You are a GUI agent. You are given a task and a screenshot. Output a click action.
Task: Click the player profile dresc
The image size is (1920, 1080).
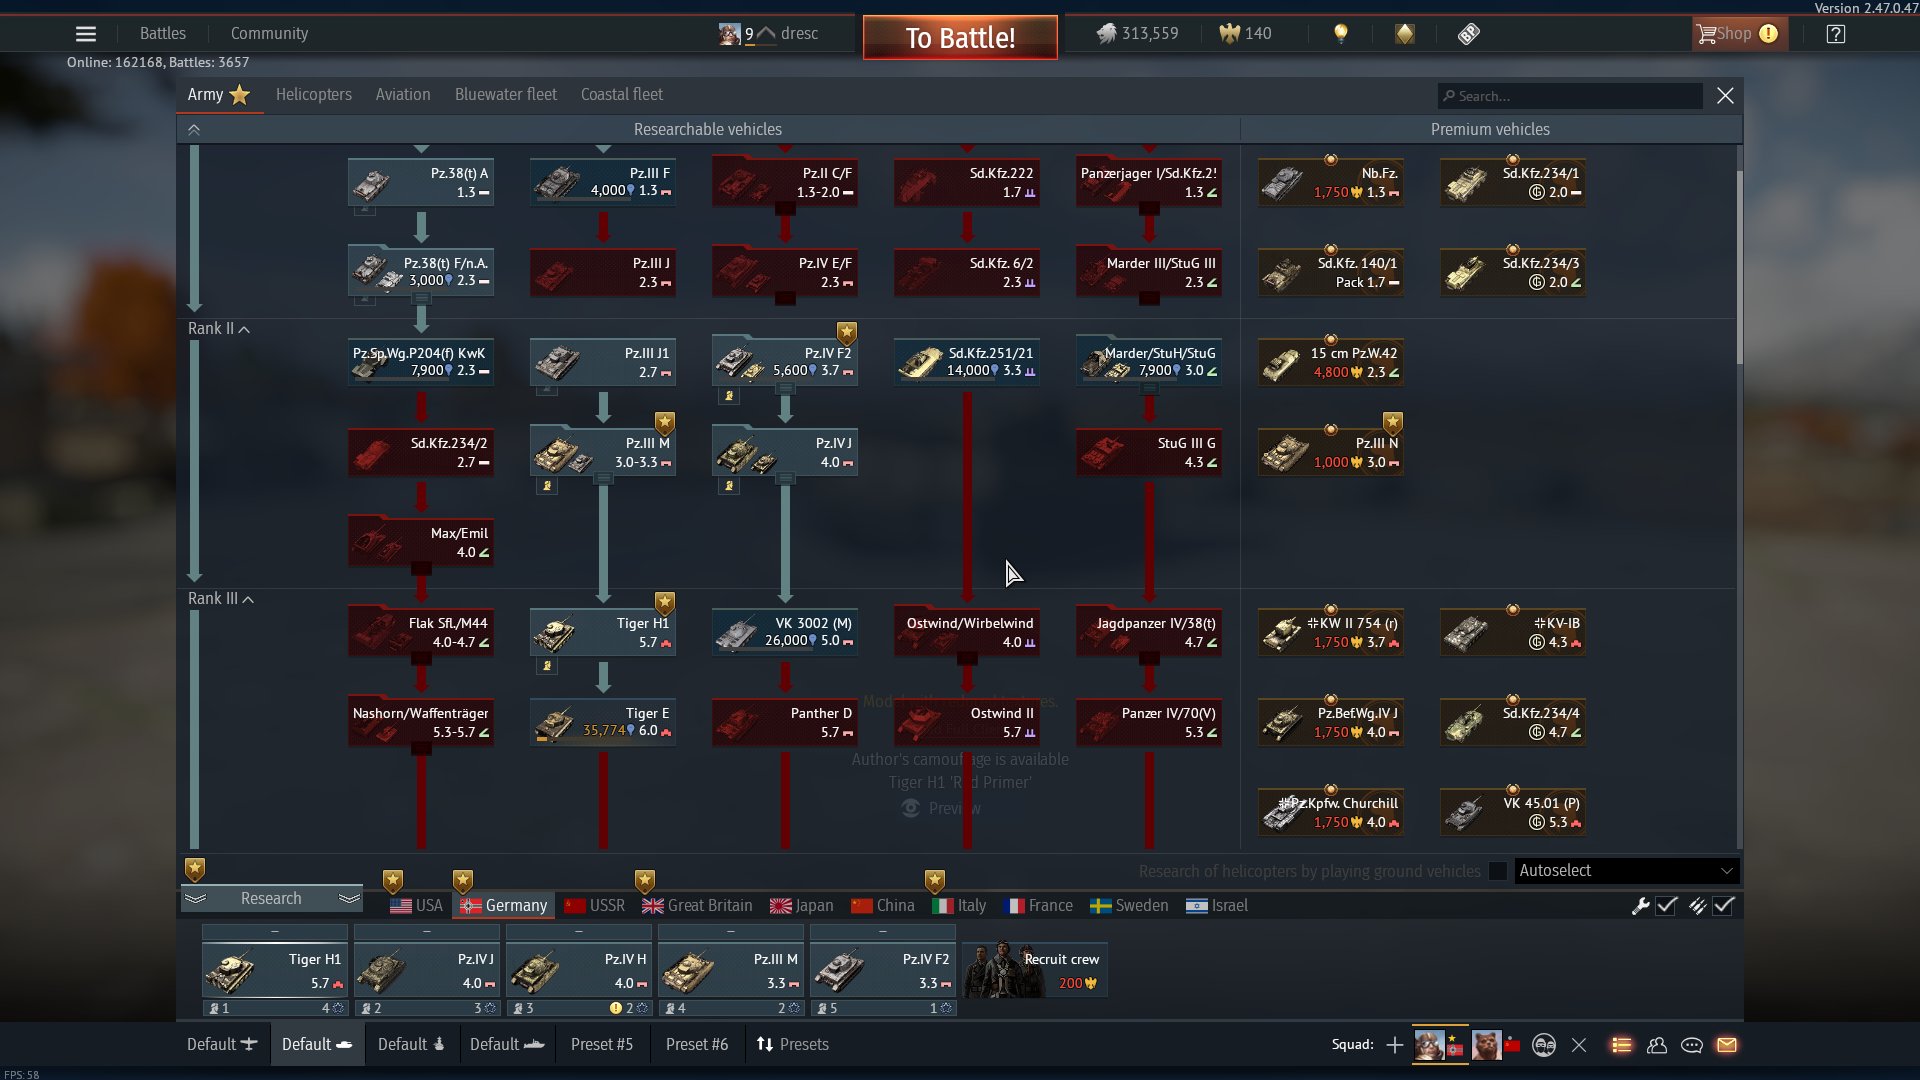(x=768, y=33)
